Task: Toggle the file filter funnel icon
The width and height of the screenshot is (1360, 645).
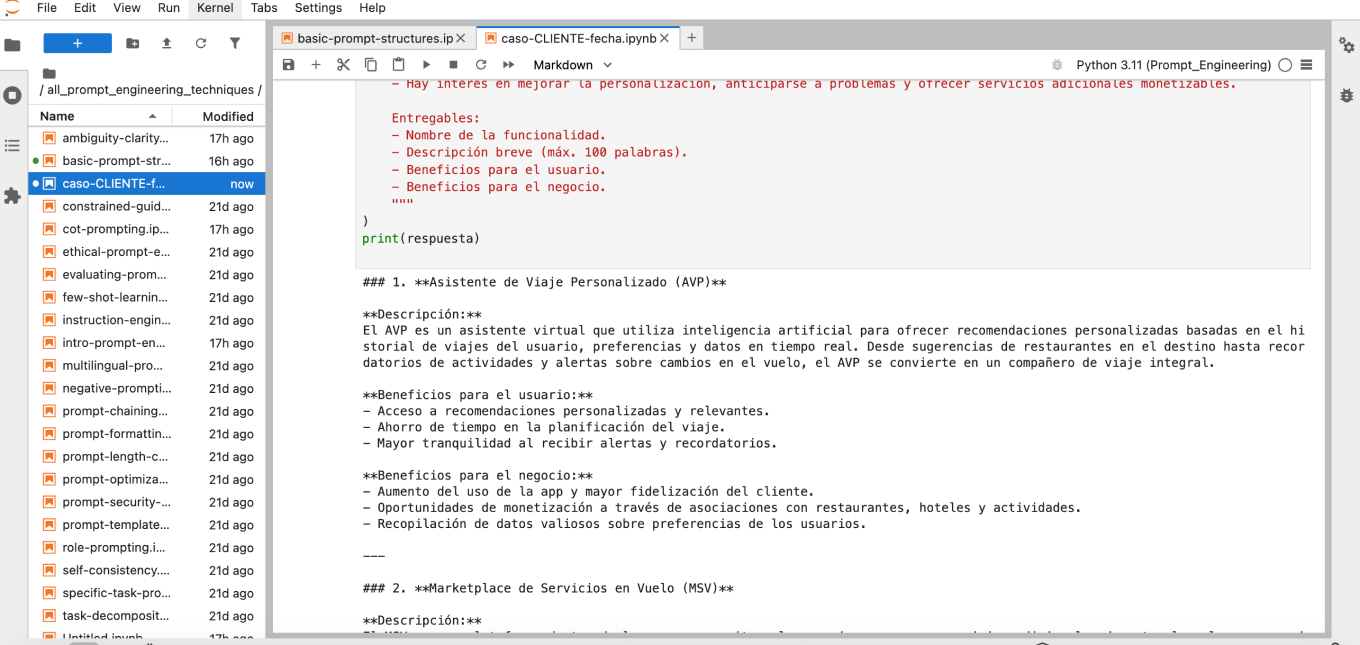Action: pos(235,44)
